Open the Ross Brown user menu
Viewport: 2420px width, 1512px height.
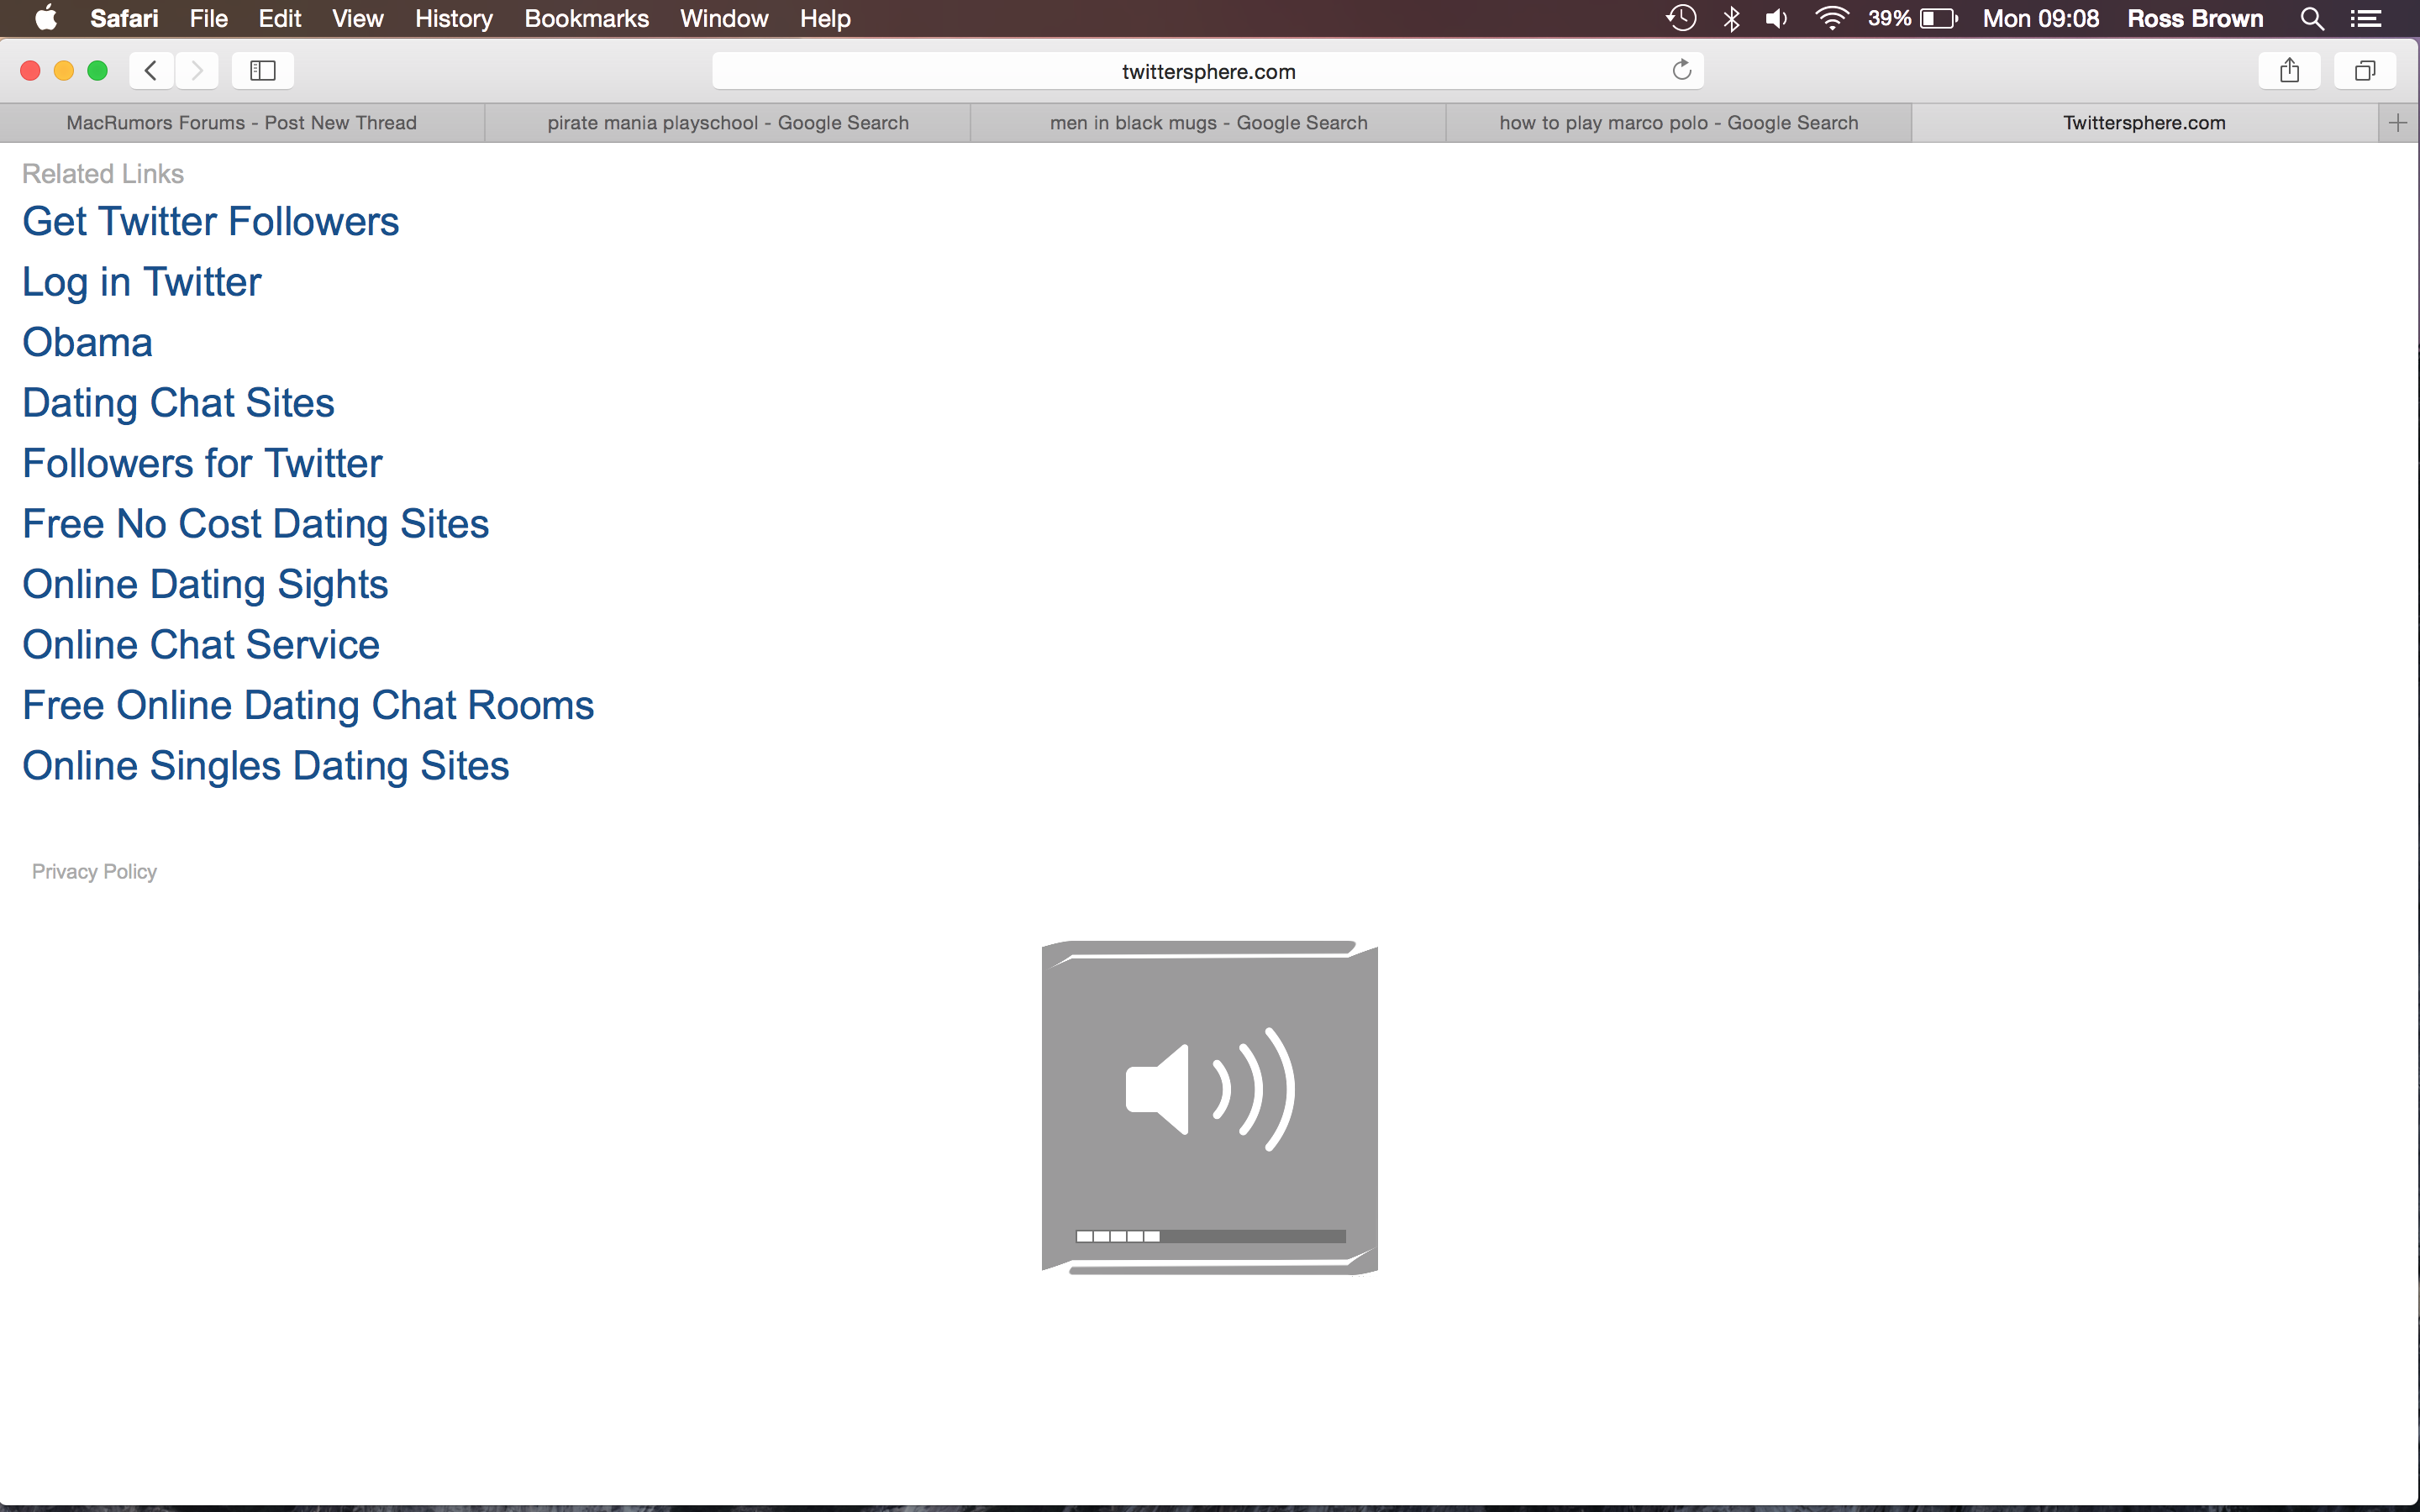[2195, 18]
